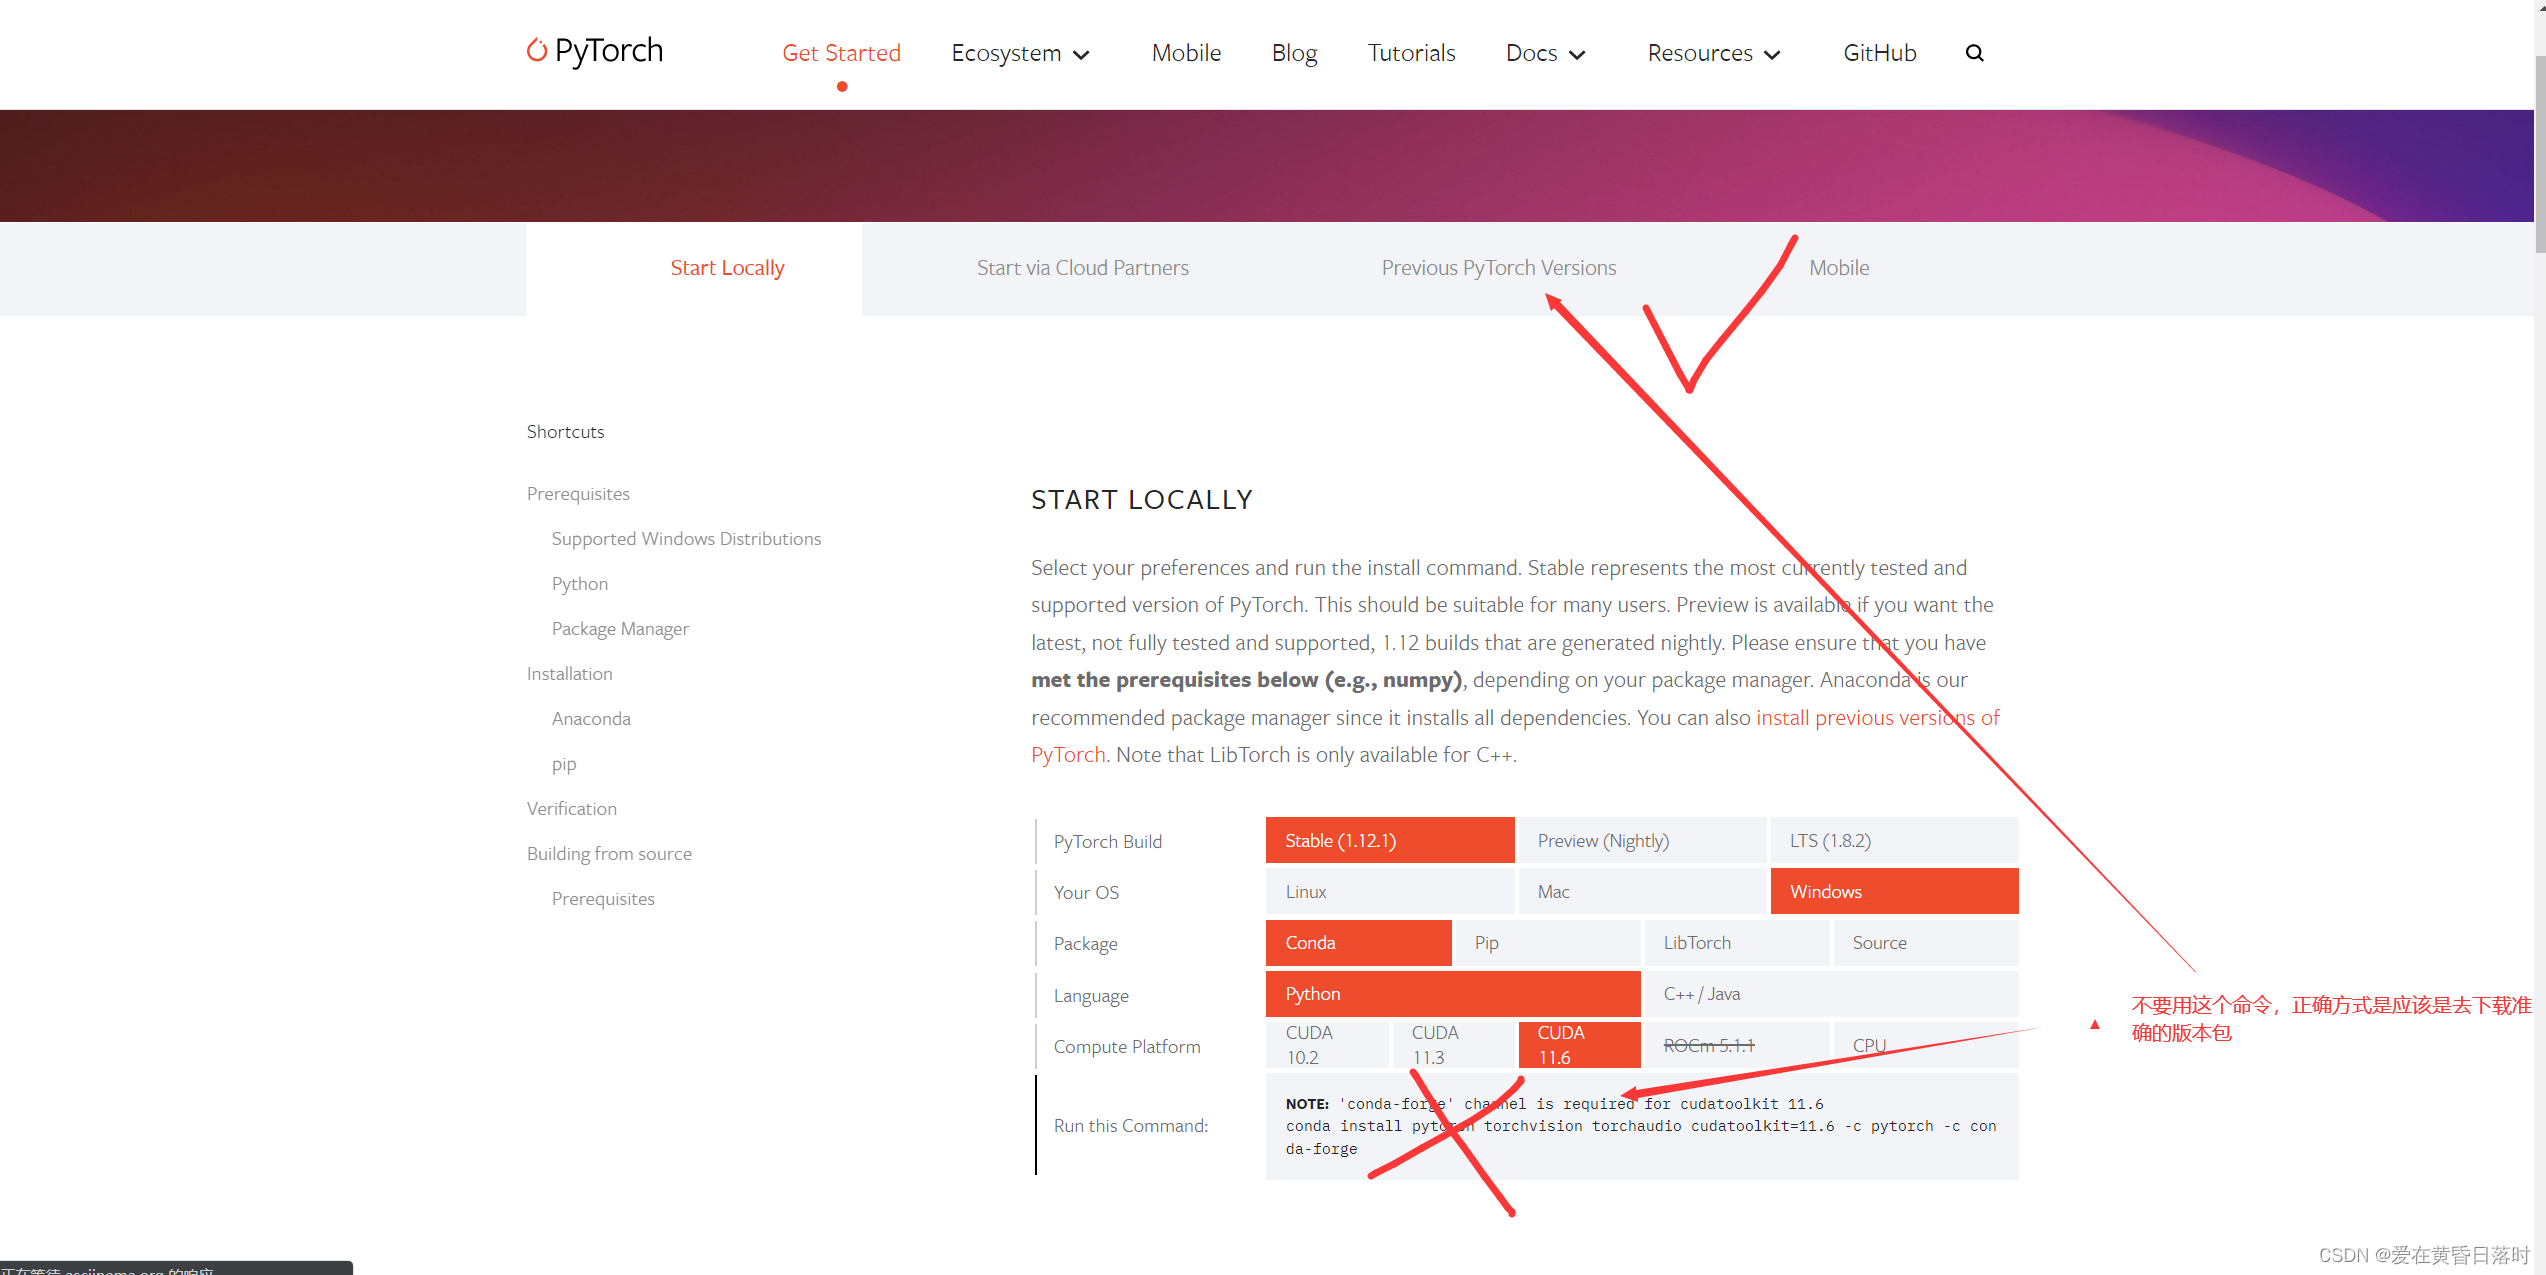Choose Windows as your OS
Viewport: 2546px width, 1275px height.
tap(1895, 891)
